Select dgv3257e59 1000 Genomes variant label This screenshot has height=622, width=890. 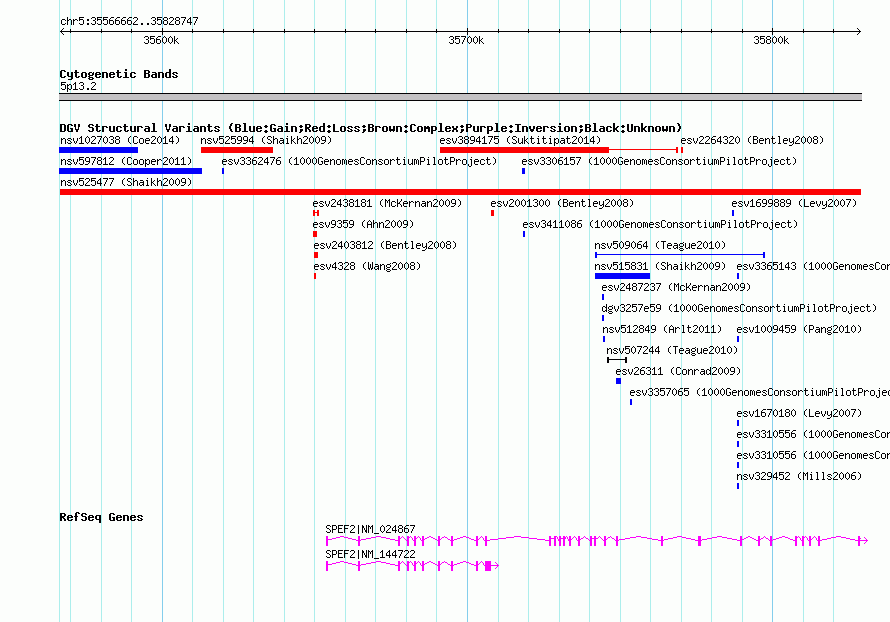pyautogui.click(x=739, y=308)
